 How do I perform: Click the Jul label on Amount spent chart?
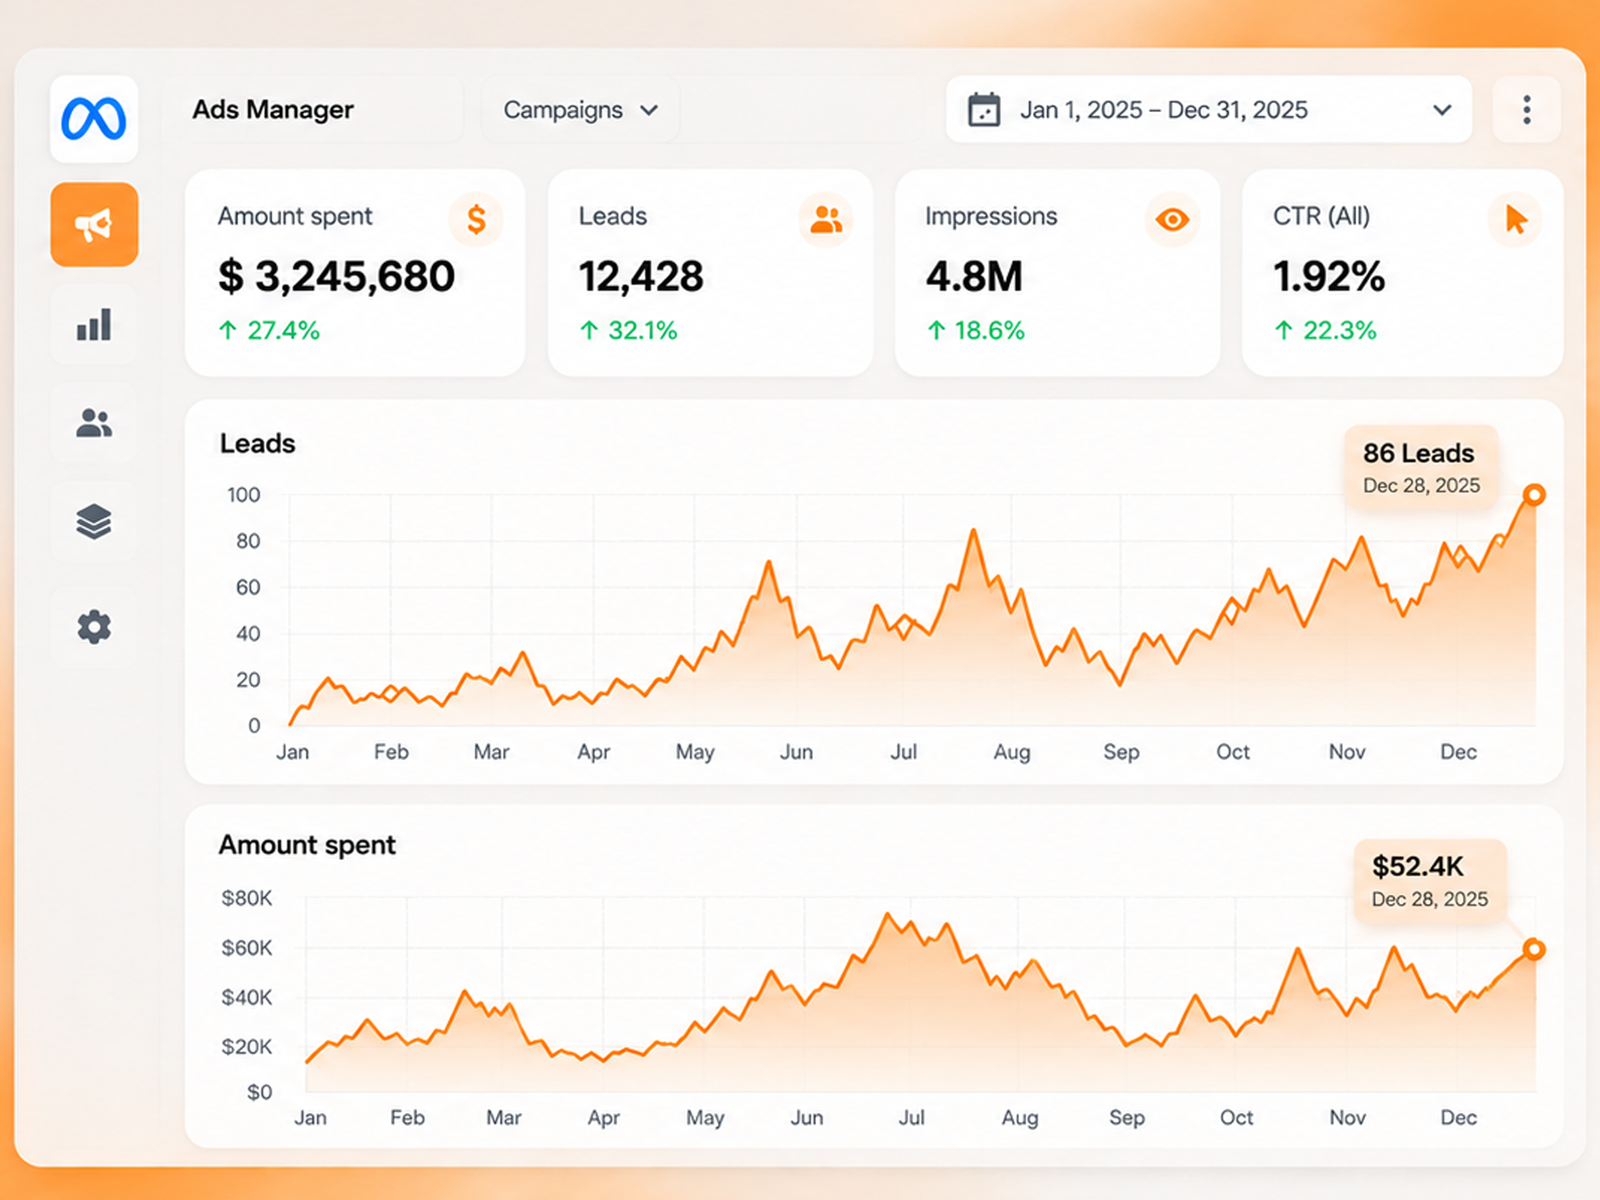(911, 1117)
